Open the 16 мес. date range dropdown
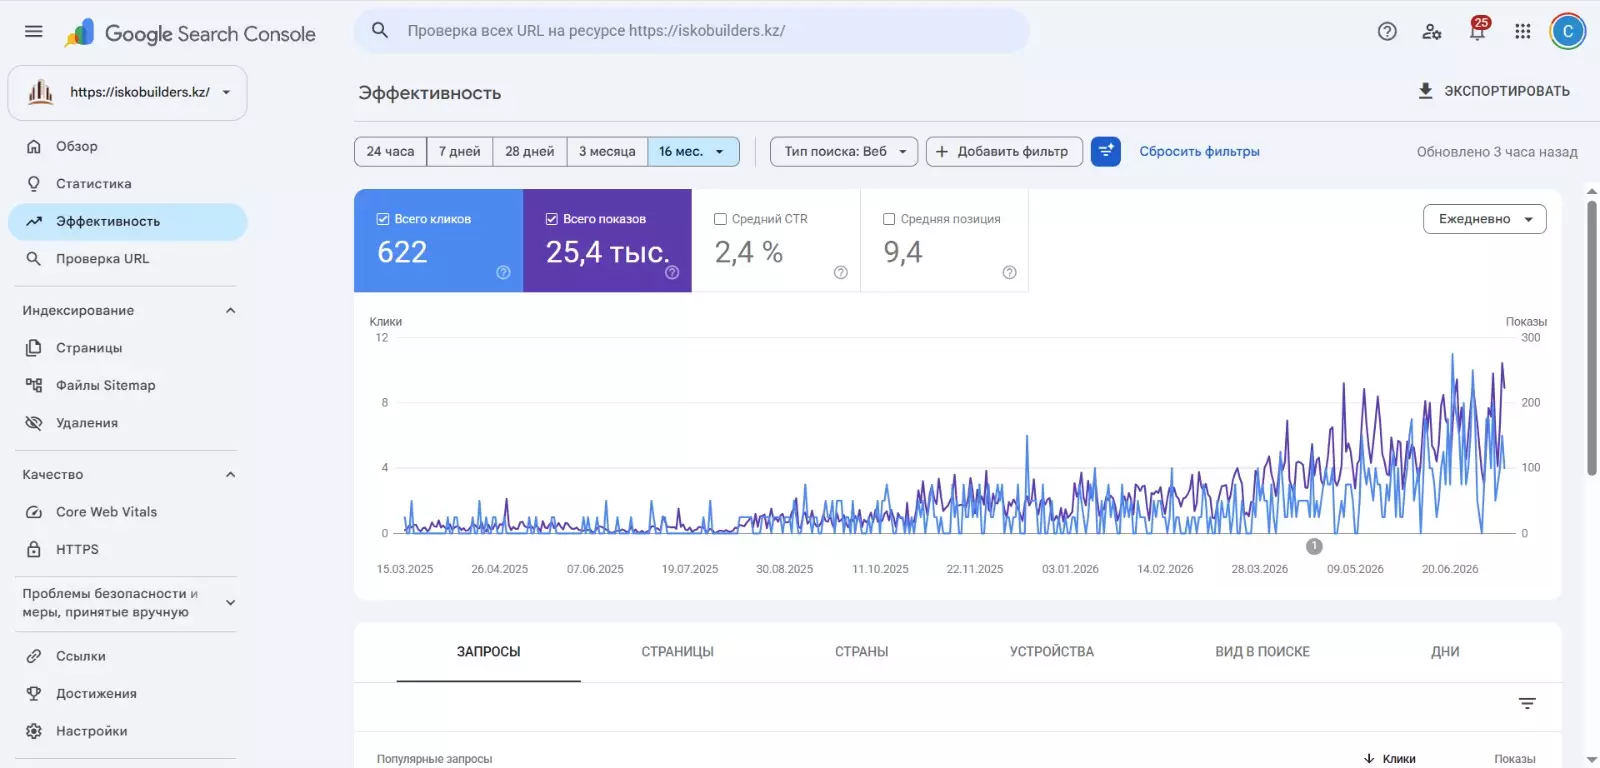This screenshot has height=768, width=1600. [x=694, y=152]
